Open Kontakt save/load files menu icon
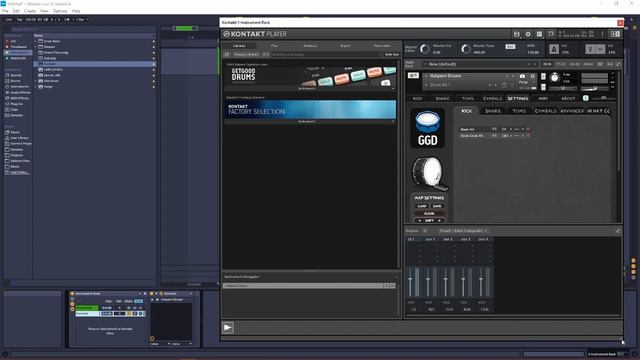This screenshot has width=640, height=360. (x=516, y=34)
